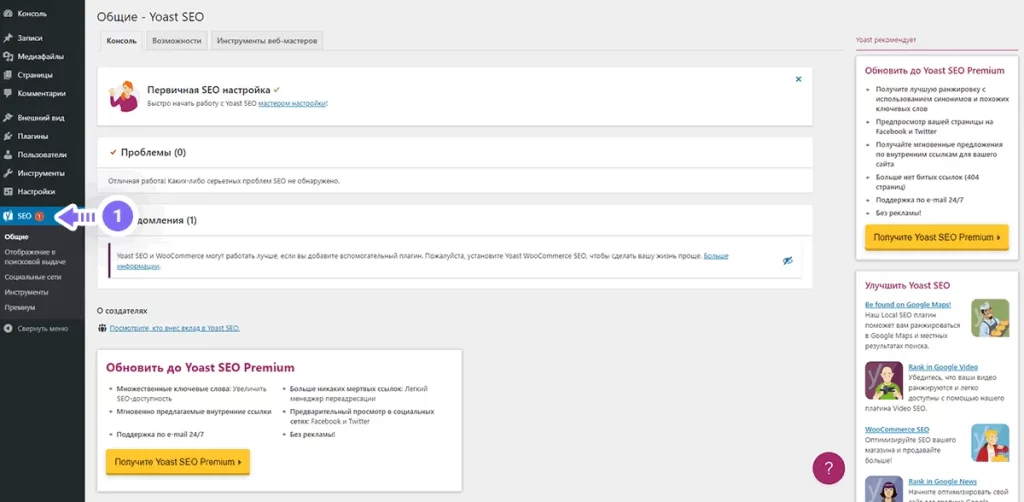This screenshot has height=502, width=1024.
Task: Open the Rank in Google Video link
Action: 943,367
